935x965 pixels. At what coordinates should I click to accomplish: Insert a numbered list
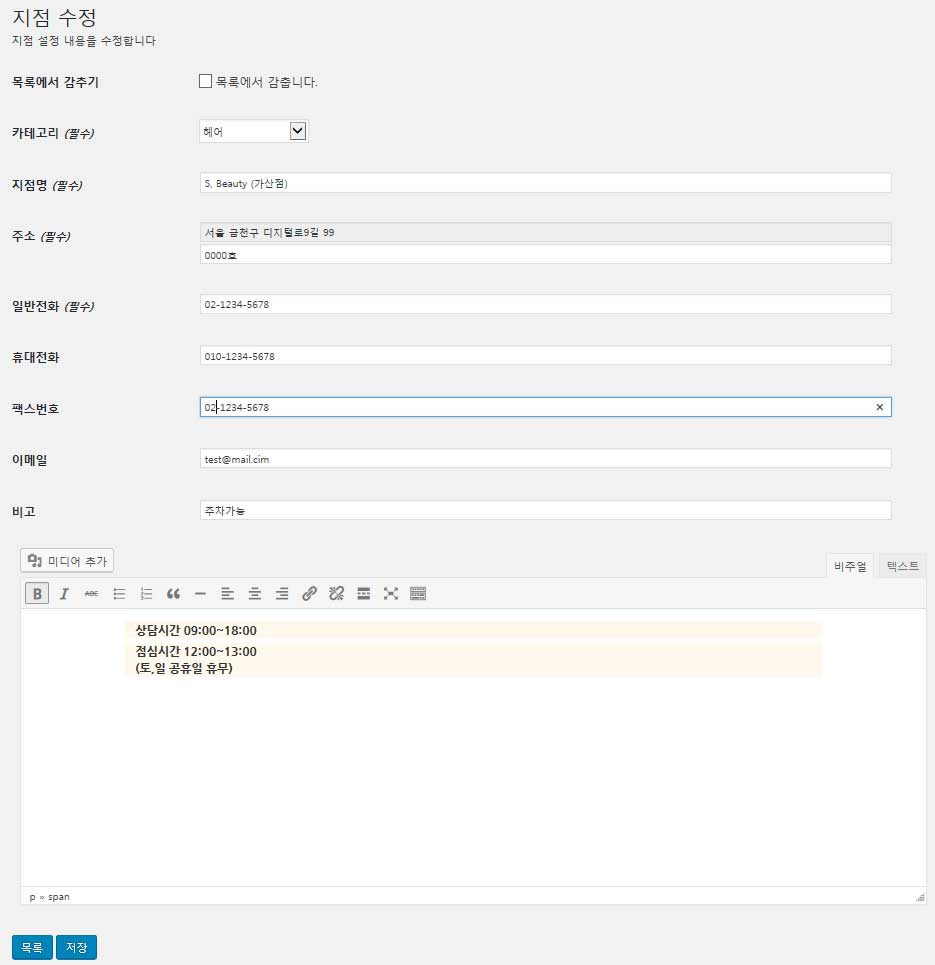point(146,593)
